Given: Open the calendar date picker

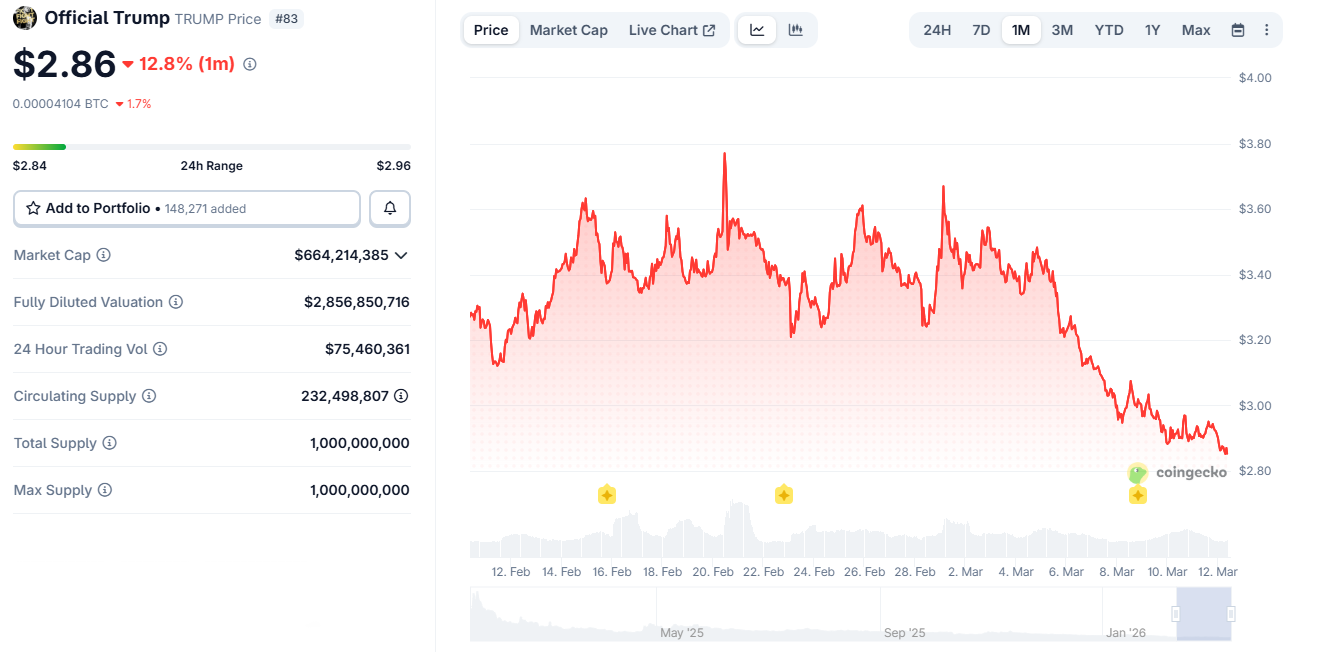Looking at the screenshot, I should (1237, 30).
